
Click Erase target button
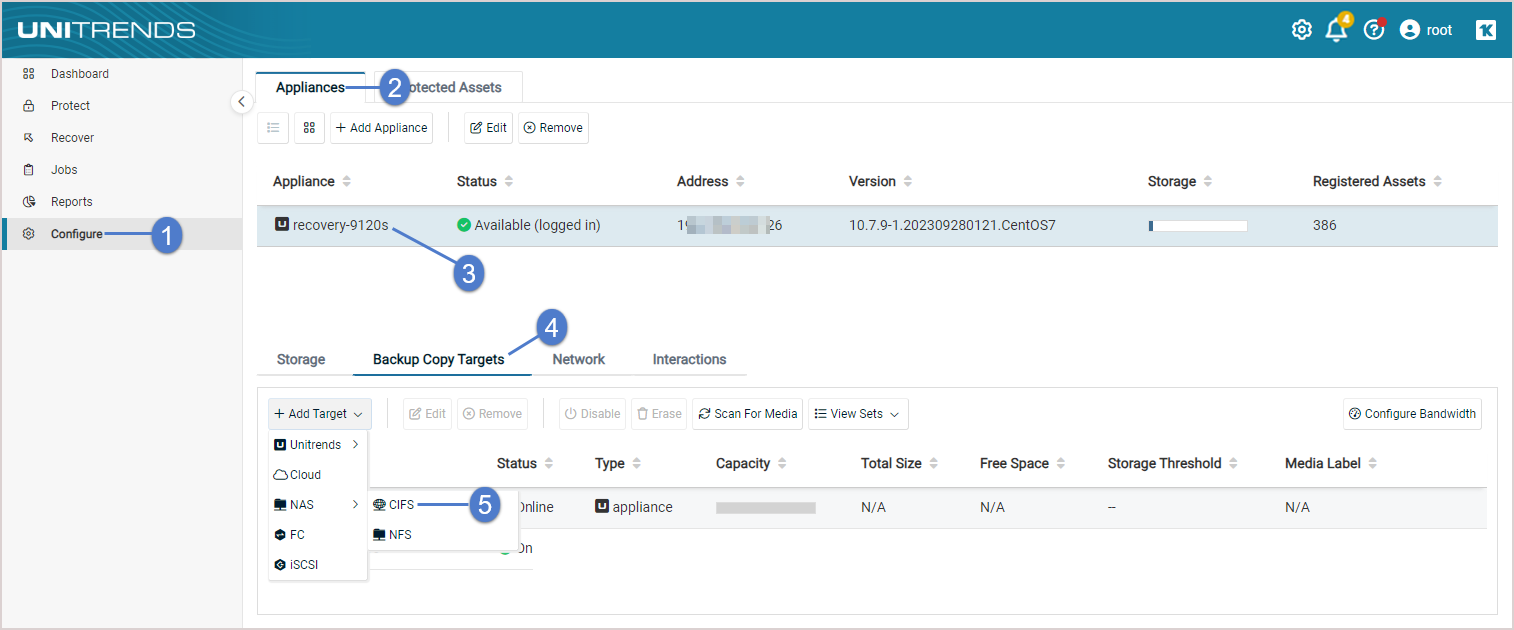pyautogui.click(x=659, y=414)
